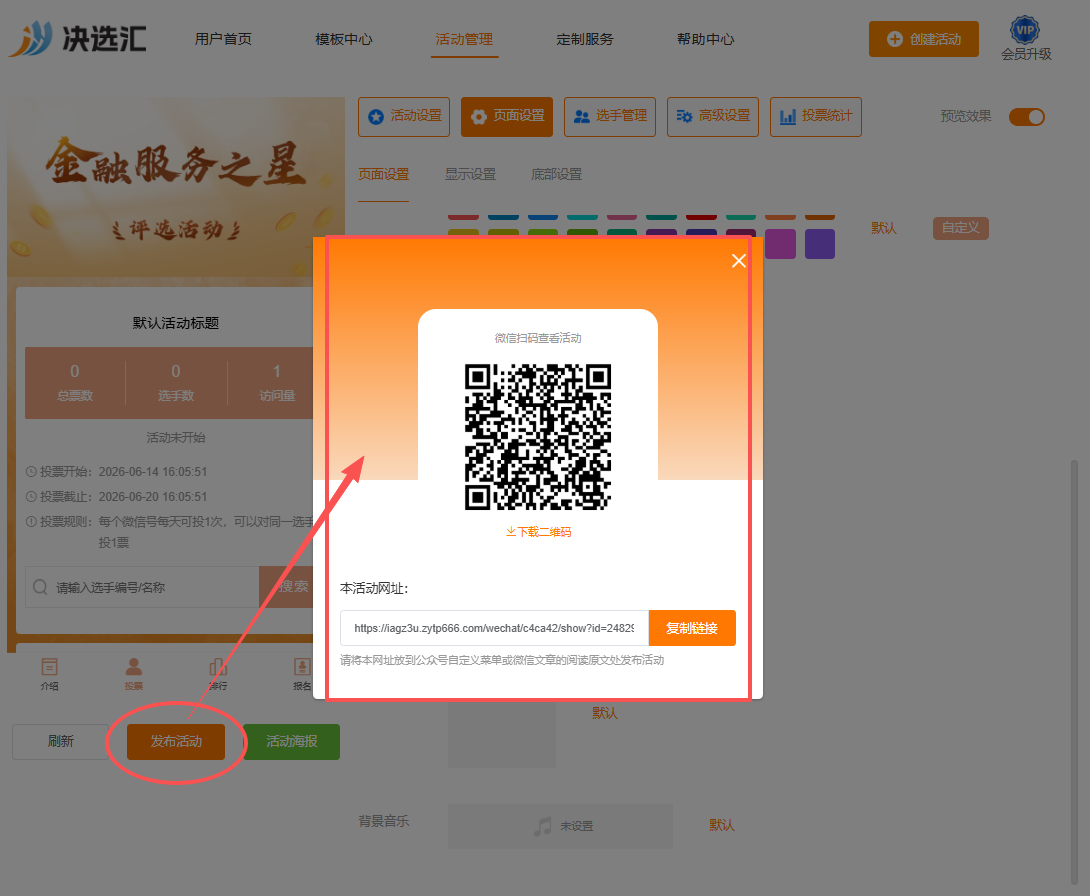Click 默认 next to color swatches
1090x896 pixels.
coord(884,228)
